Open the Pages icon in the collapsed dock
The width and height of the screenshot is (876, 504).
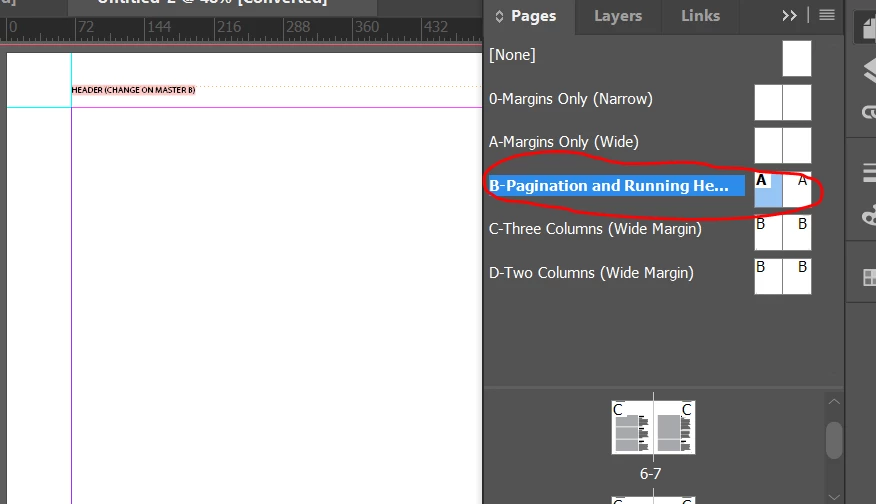point(867,28)
